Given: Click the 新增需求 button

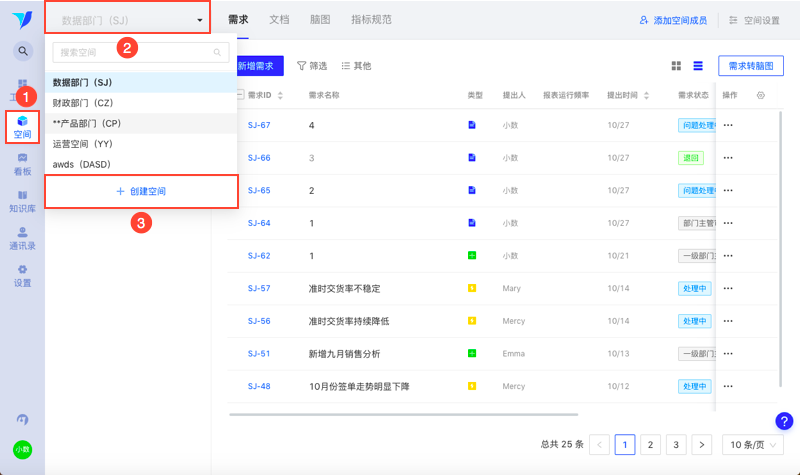Looking at the screenshot, I should pos(260,66).
